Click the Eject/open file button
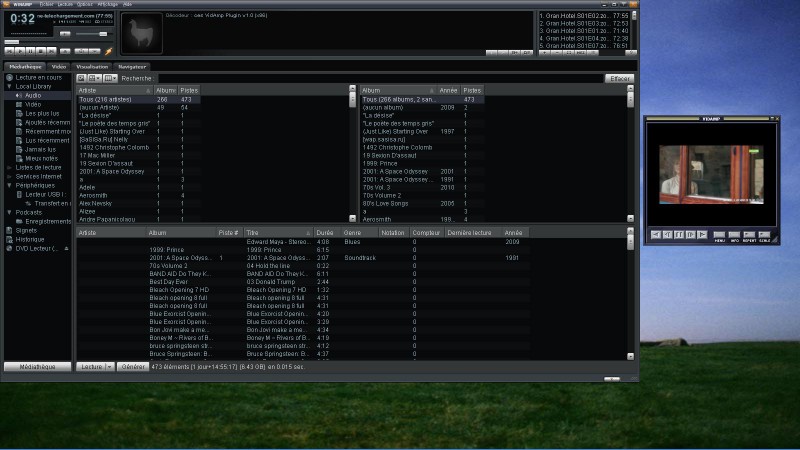 (65, 51)
